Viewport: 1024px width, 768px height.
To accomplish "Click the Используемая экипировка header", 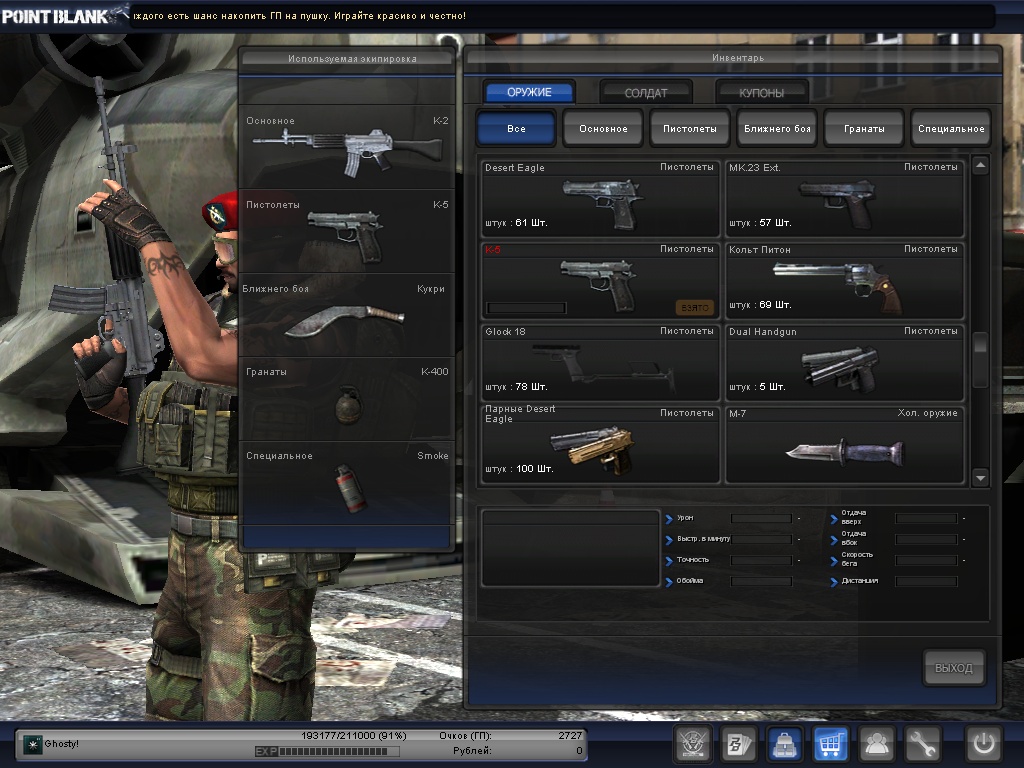I will click(x=352, y=59).
